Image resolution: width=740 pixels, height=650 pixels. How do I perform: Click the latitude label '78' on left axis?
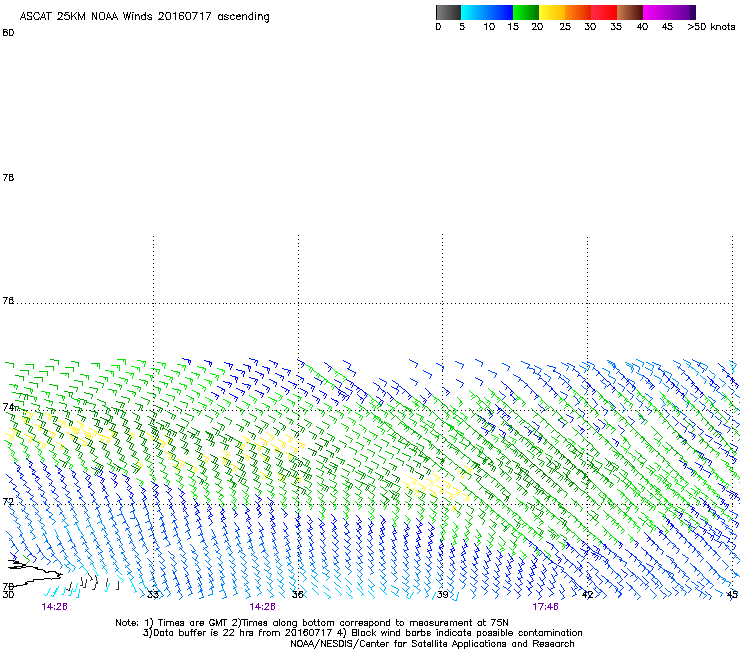click(8, 177)
